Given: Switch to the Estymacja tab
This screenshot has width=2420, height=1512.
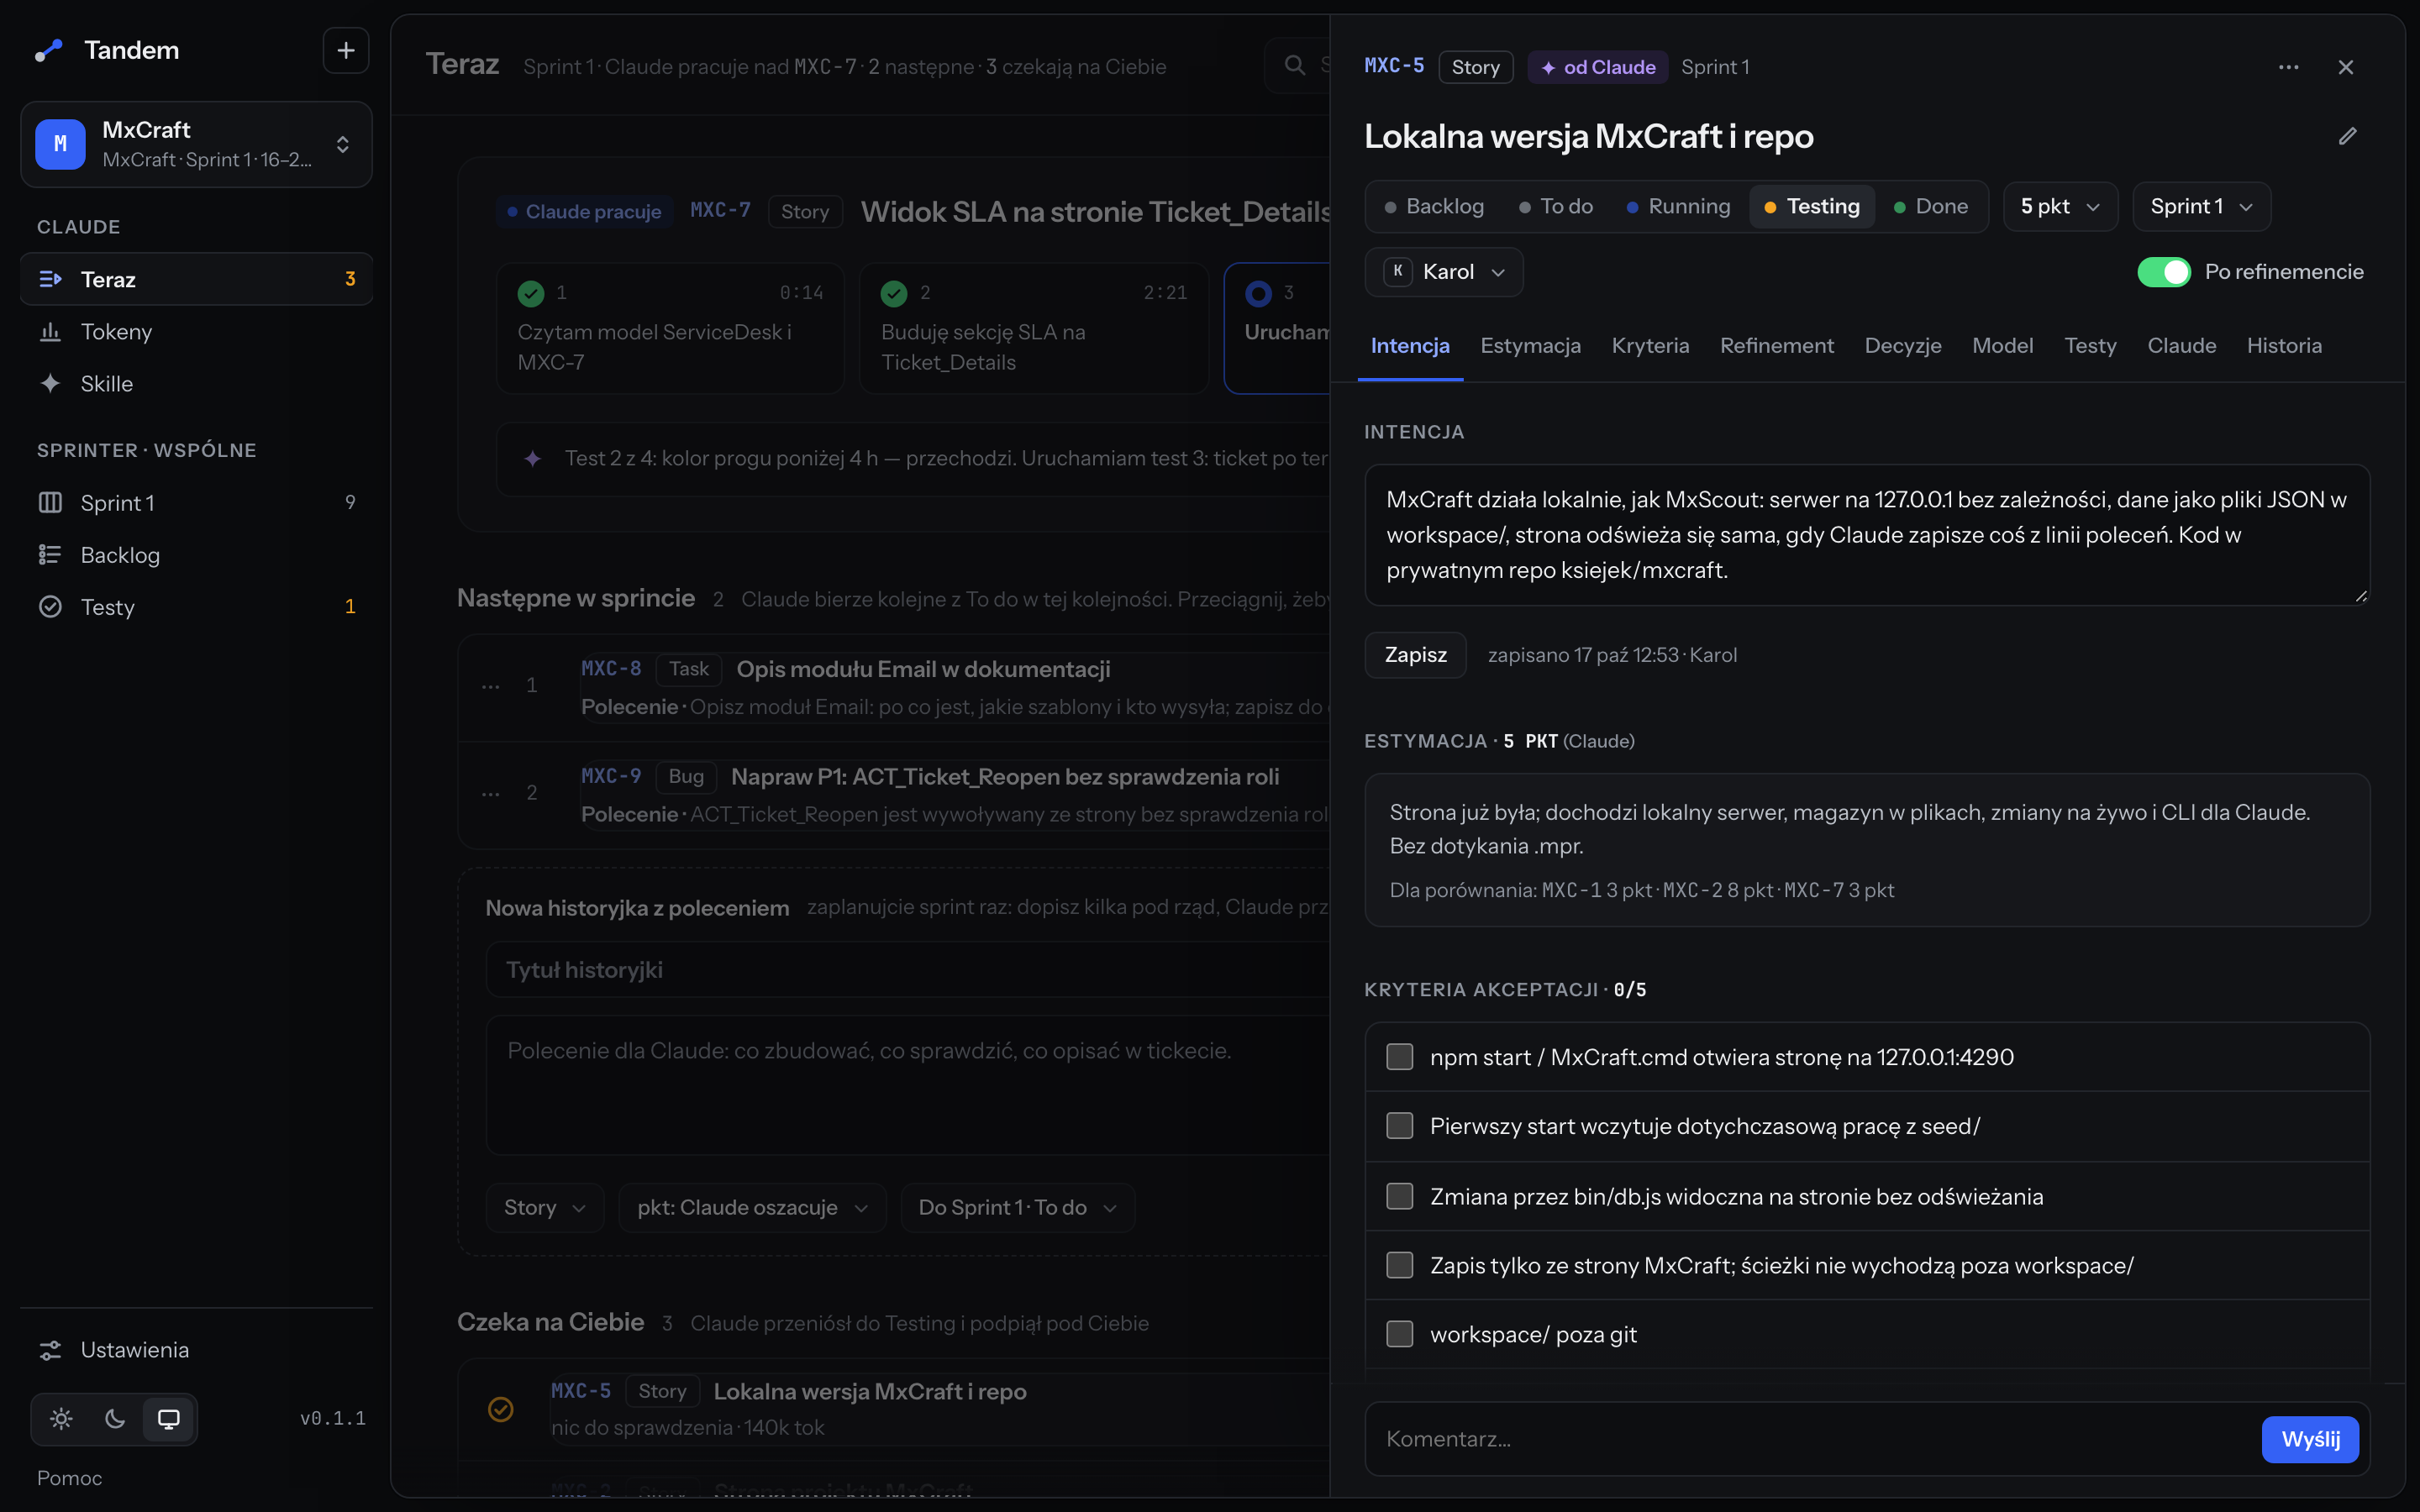Looking at the screenshot, I should [1530, 346].
